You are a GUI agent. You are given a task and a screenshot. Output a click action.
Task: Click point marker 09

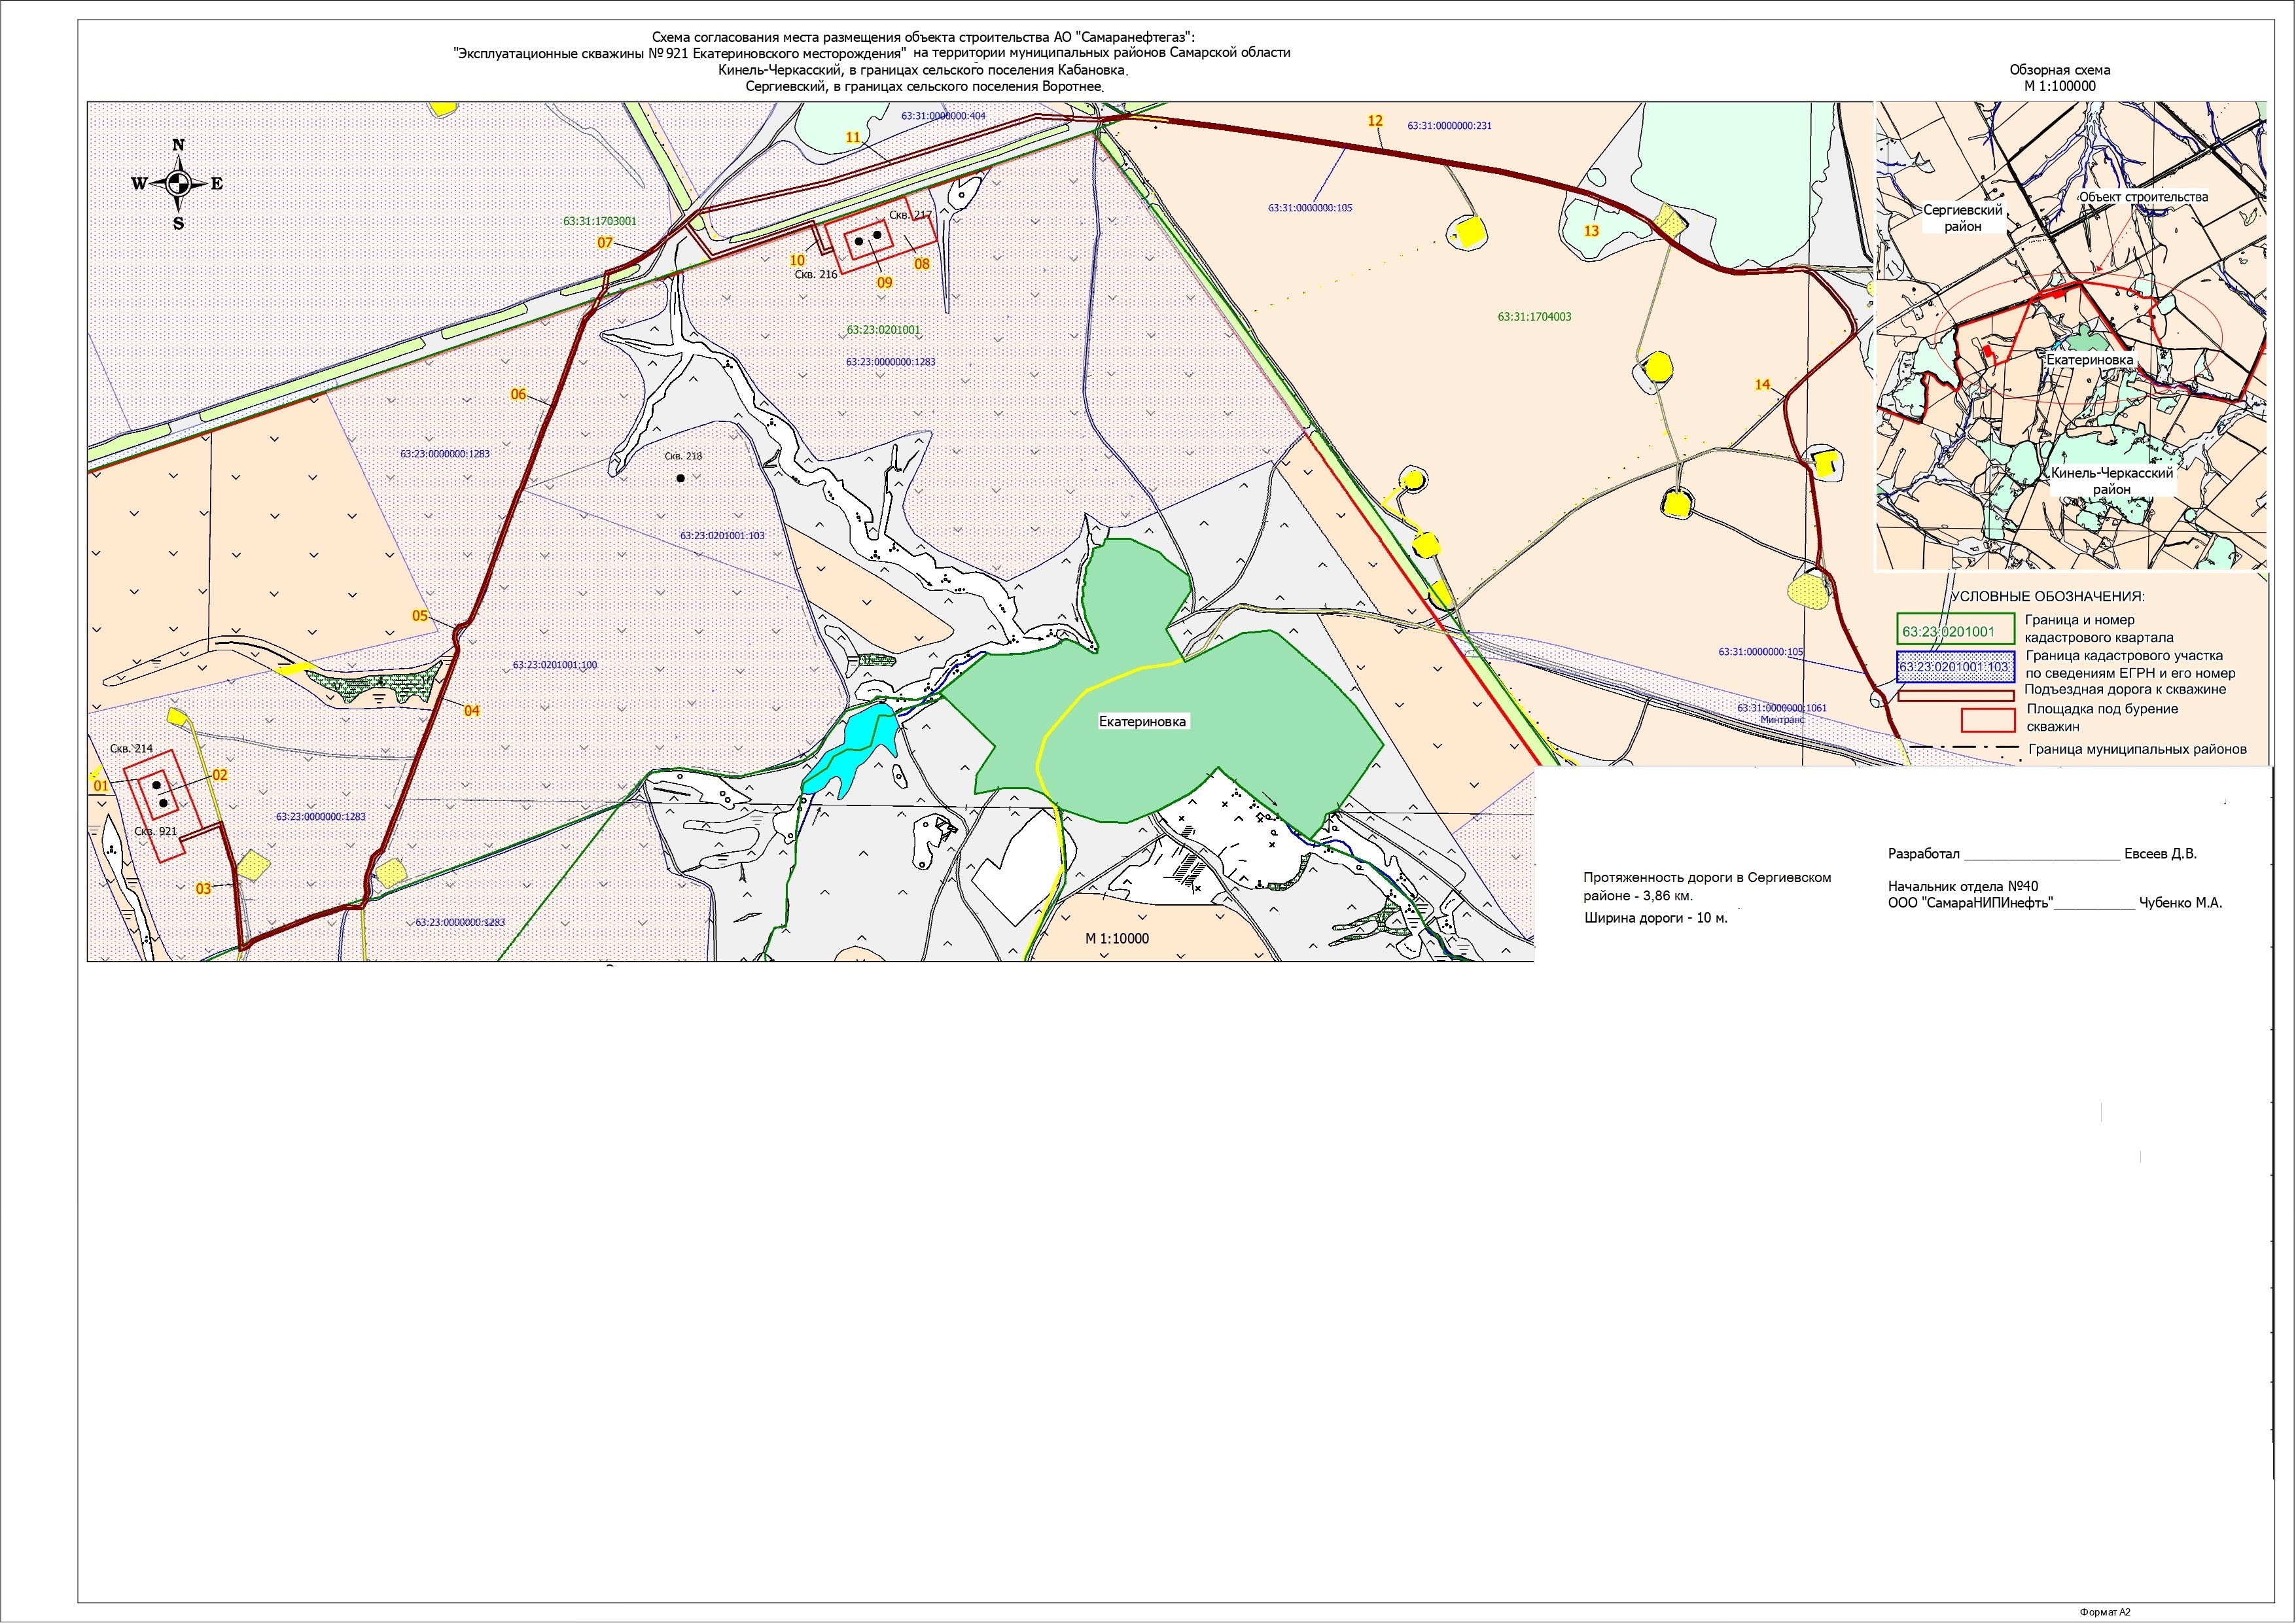(884, 283)
